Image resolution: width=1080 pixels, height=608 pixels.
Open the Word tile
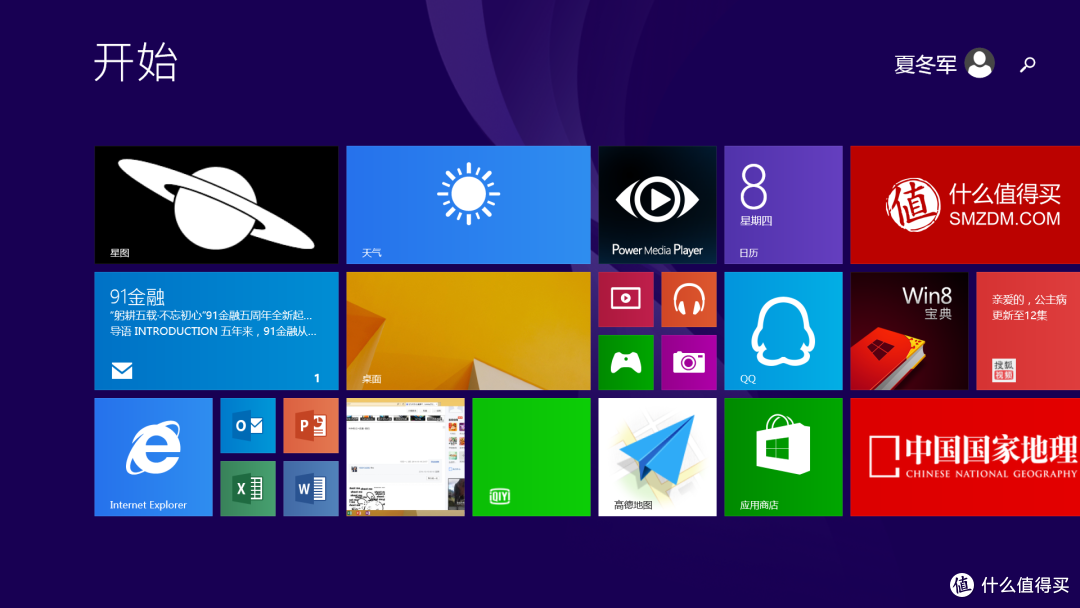[311, 488]
